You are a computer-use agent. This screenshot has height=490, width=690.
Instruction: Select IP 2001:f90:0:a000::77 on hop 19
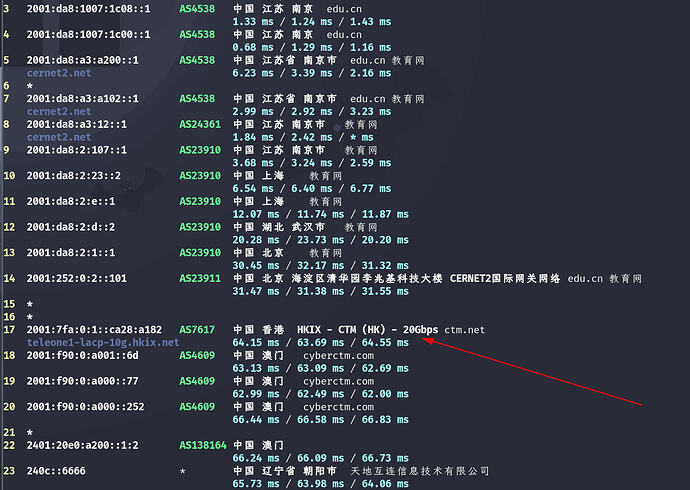pyautogui.click(x=82, y=381)
